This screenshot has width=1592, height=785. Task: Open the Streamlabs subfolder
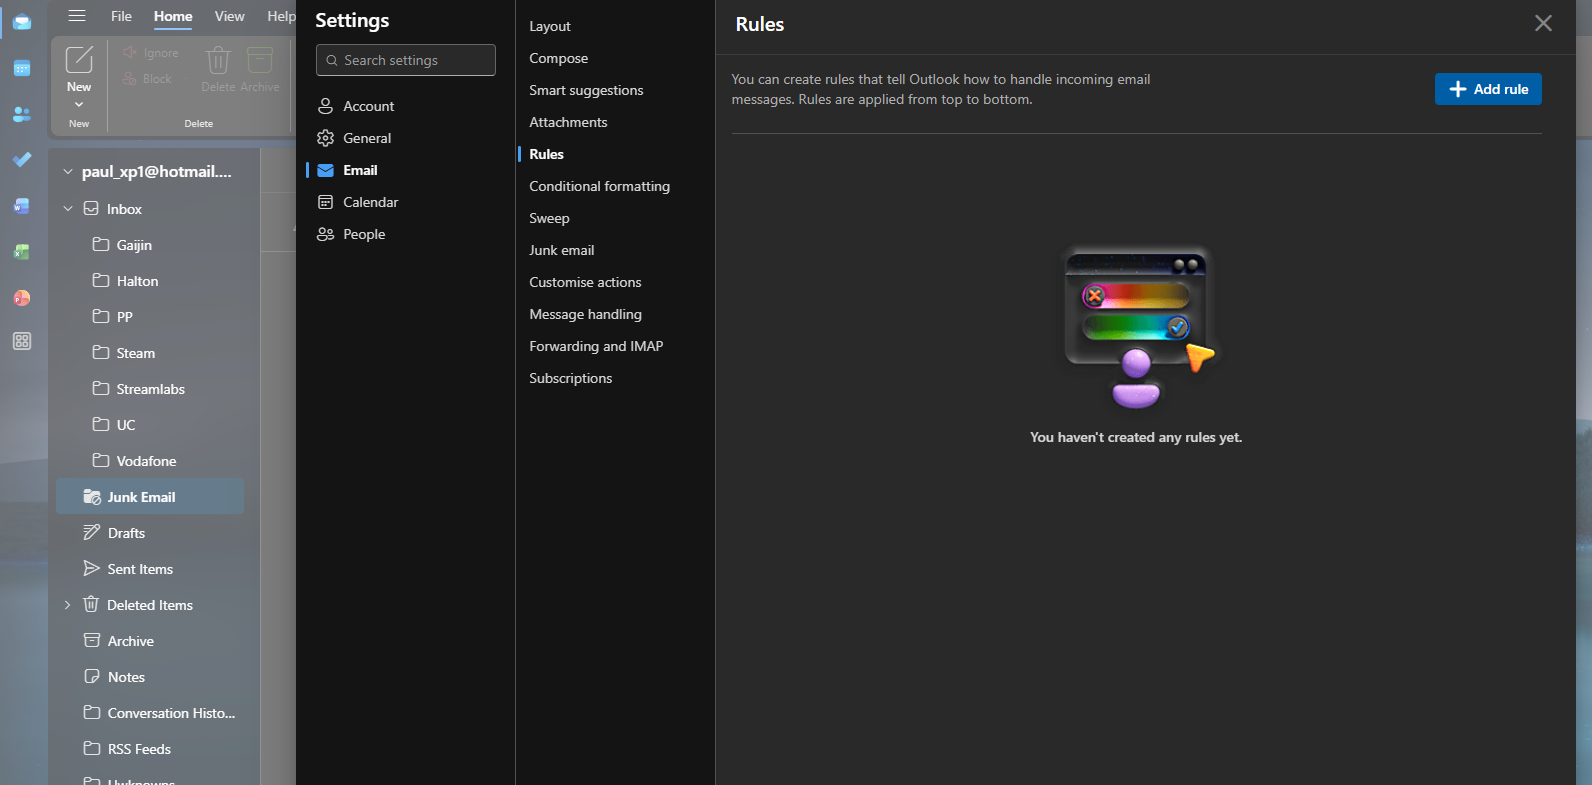150,389
